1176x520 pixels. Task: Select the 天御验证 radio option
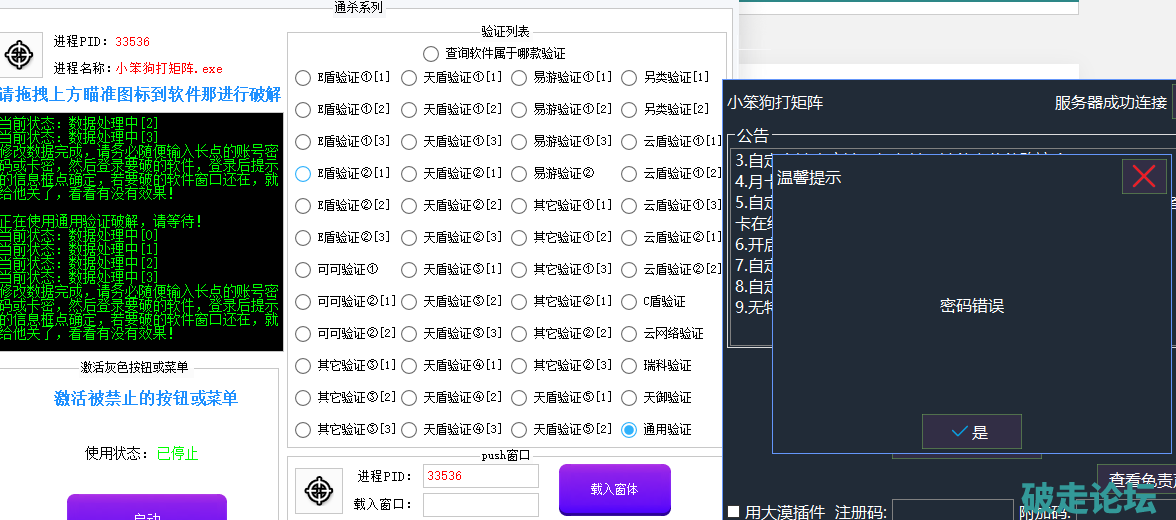(629, 398)
